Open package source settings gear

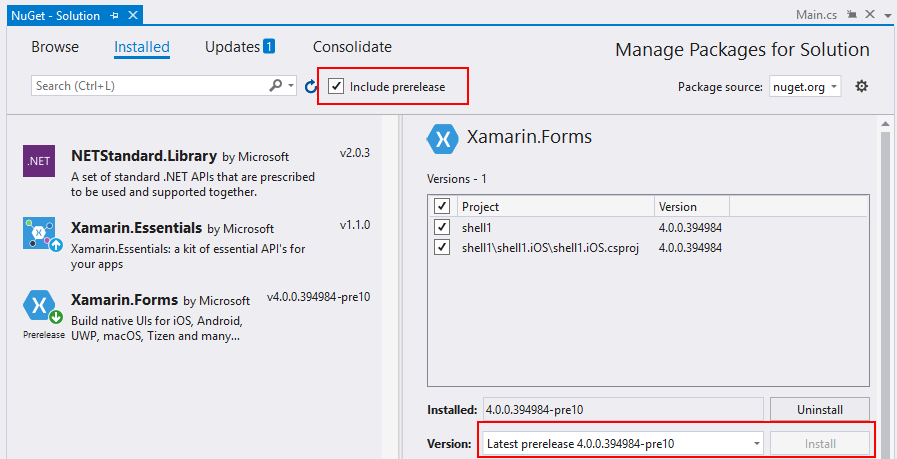[862, 87]
